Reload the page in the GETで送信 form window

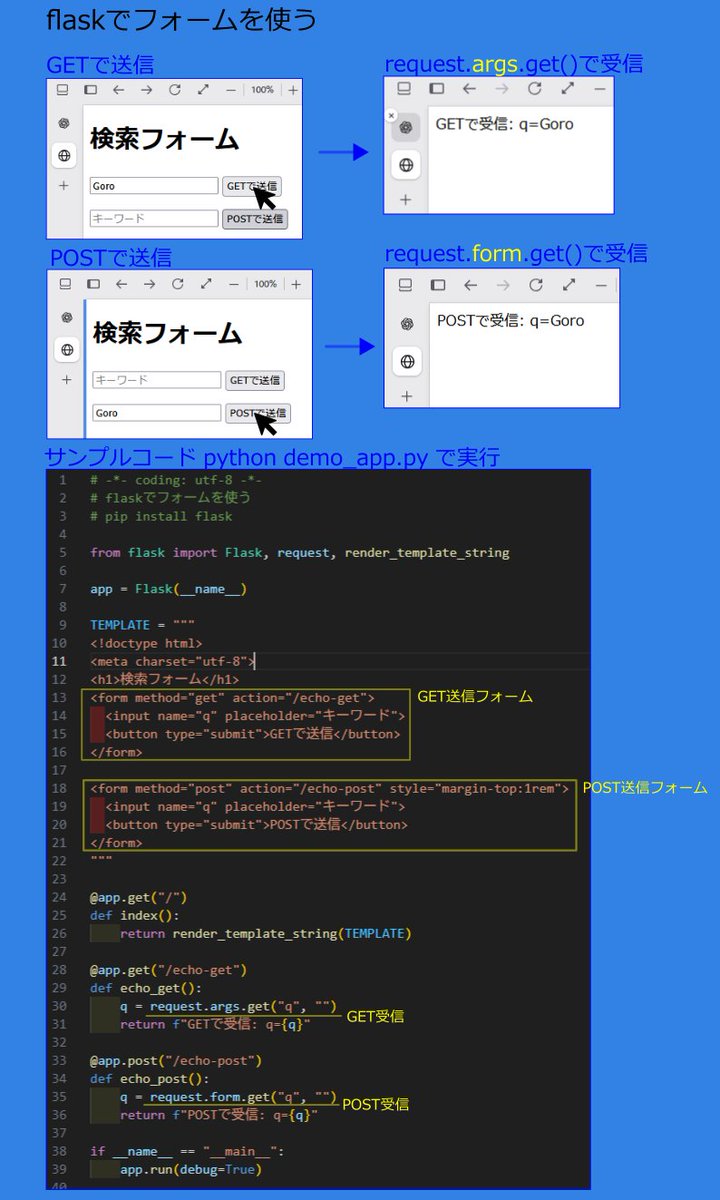[x=174, y=90]
